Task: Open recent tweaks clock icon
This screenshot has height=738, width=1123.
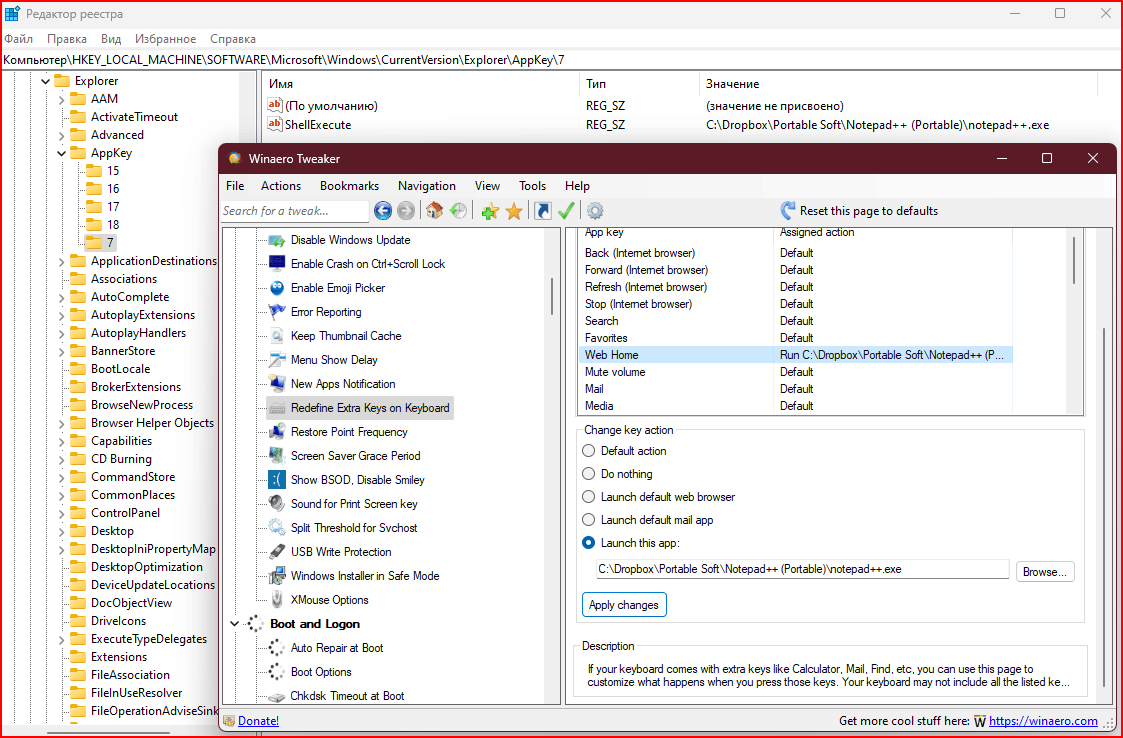Action: click(x=458, y=211)
